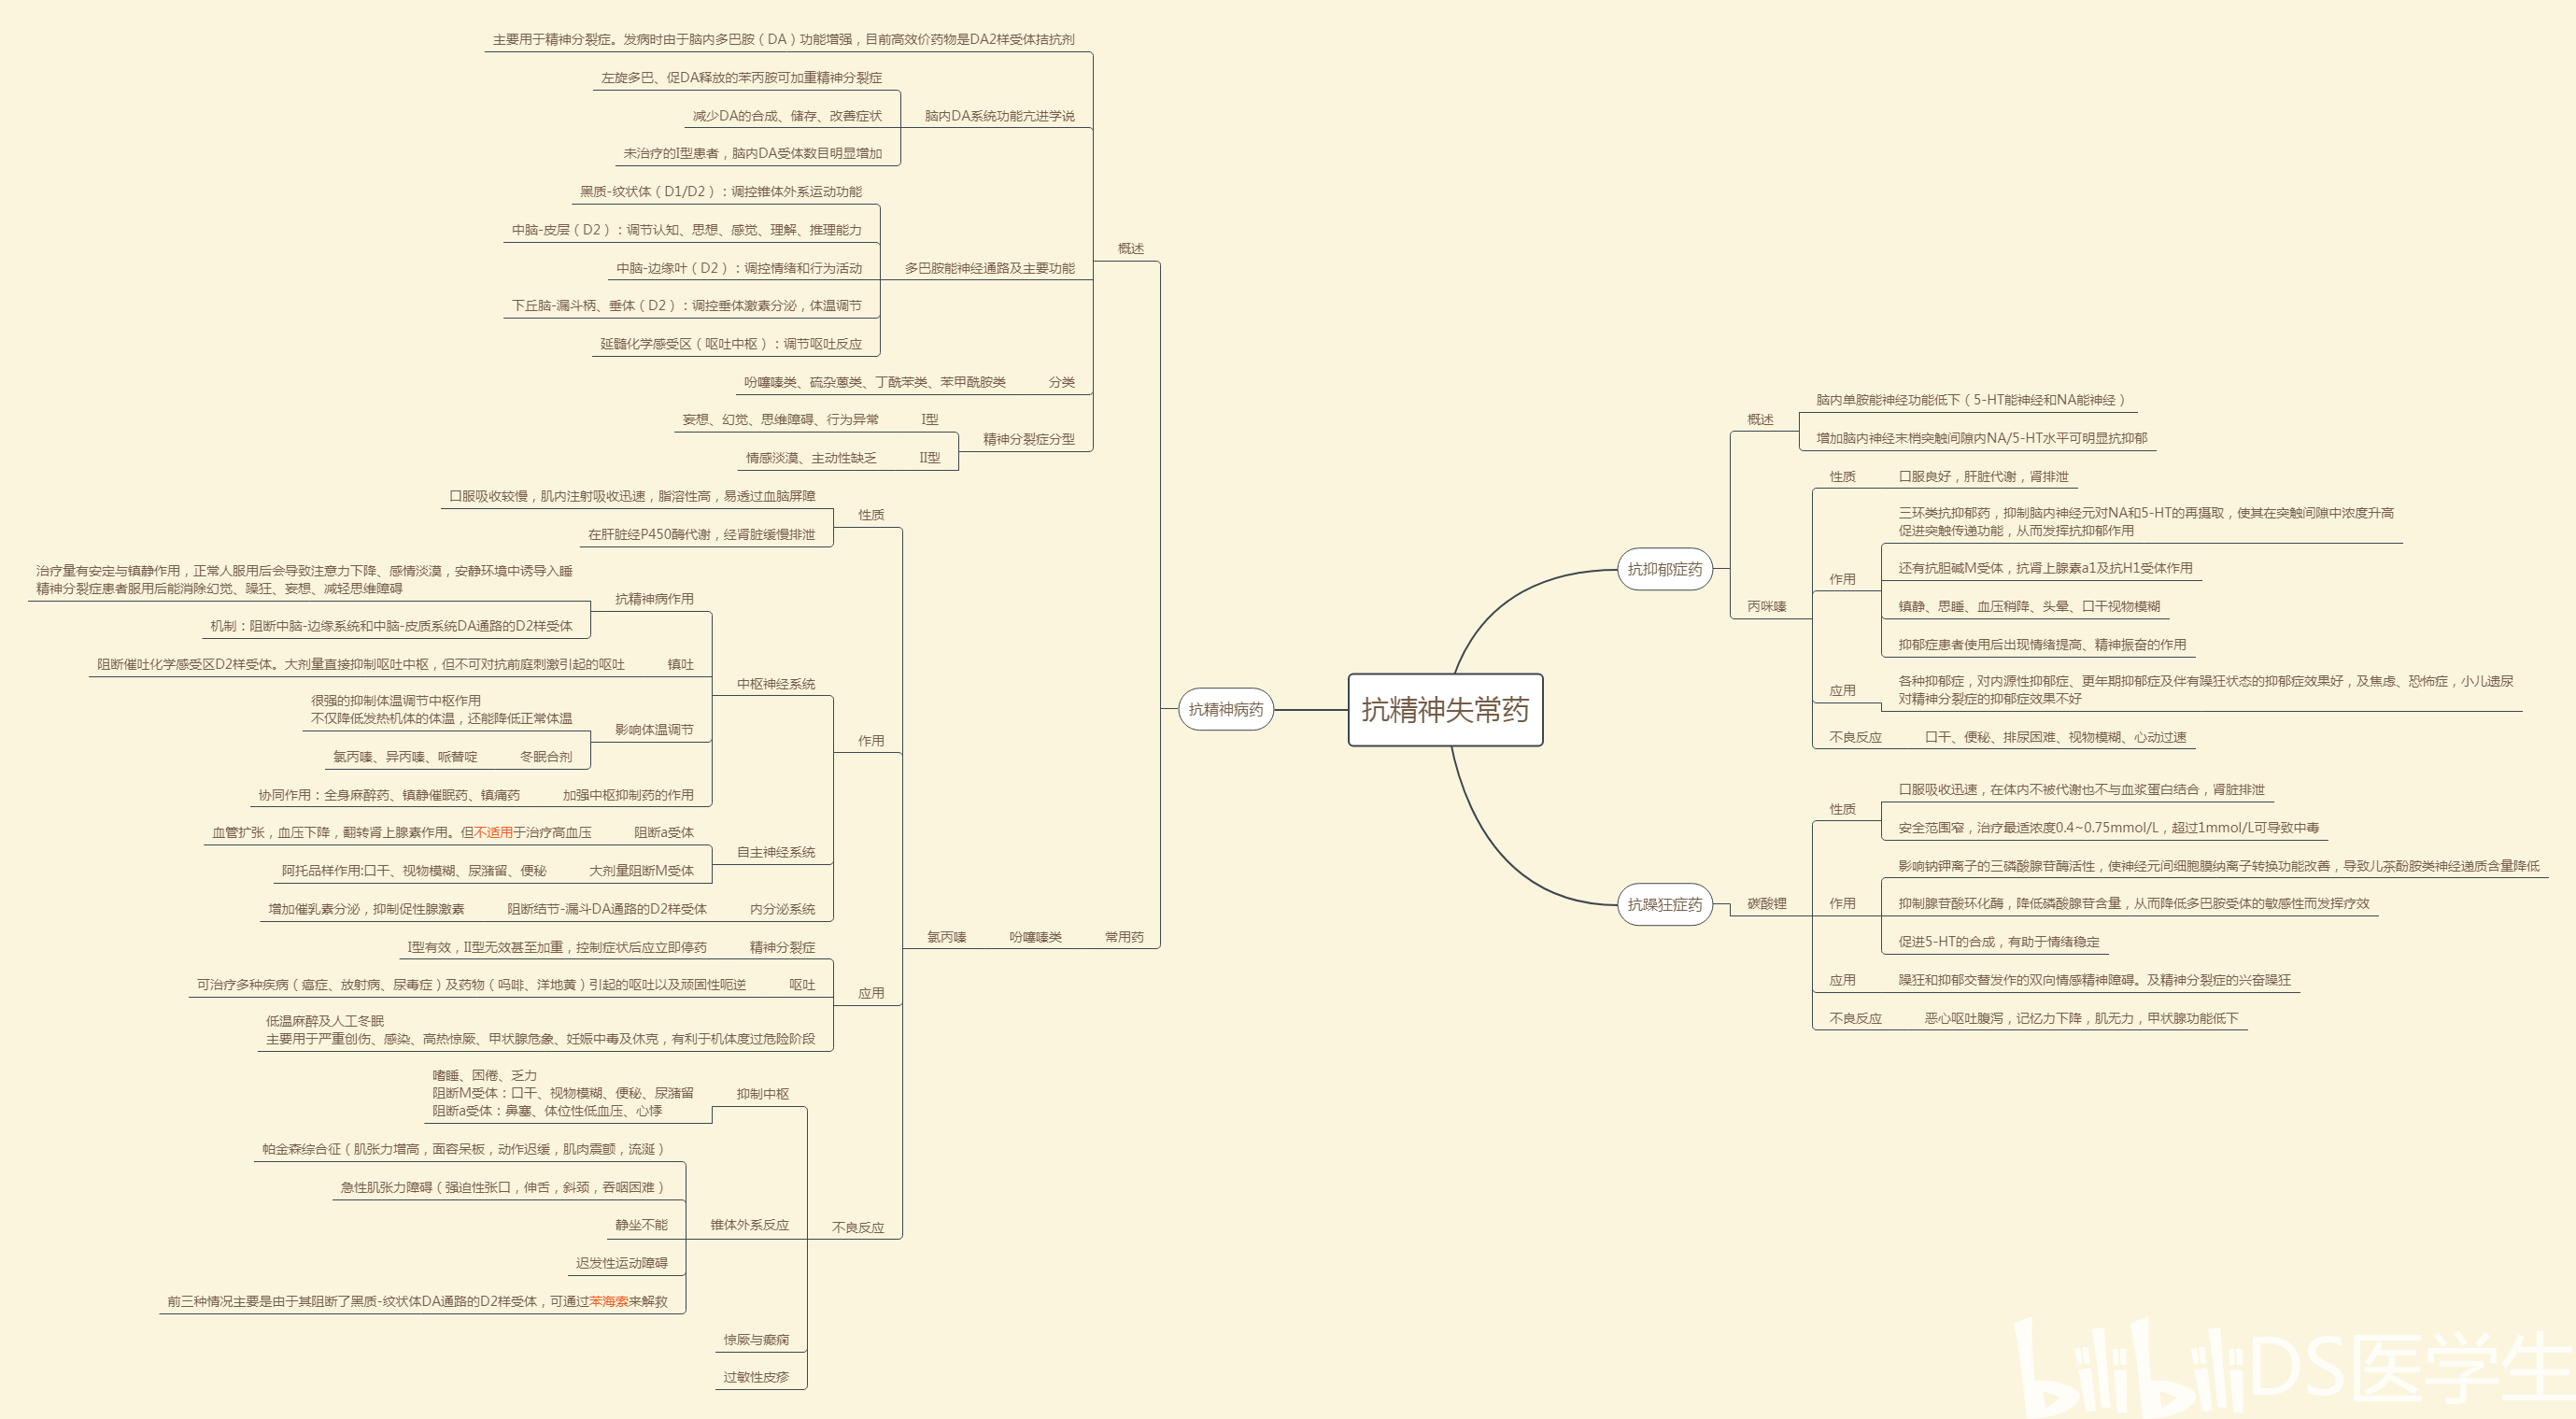
Task: Click red text 苯海索
Action: [x=609, y=1302]
